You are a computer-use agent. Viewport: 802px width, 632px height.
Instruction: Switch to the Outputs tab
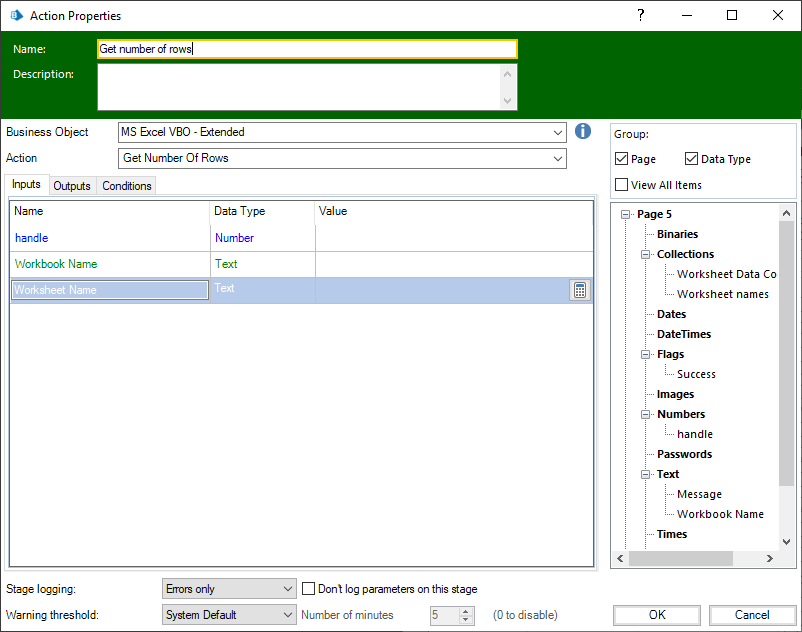(x=72, y=186)
